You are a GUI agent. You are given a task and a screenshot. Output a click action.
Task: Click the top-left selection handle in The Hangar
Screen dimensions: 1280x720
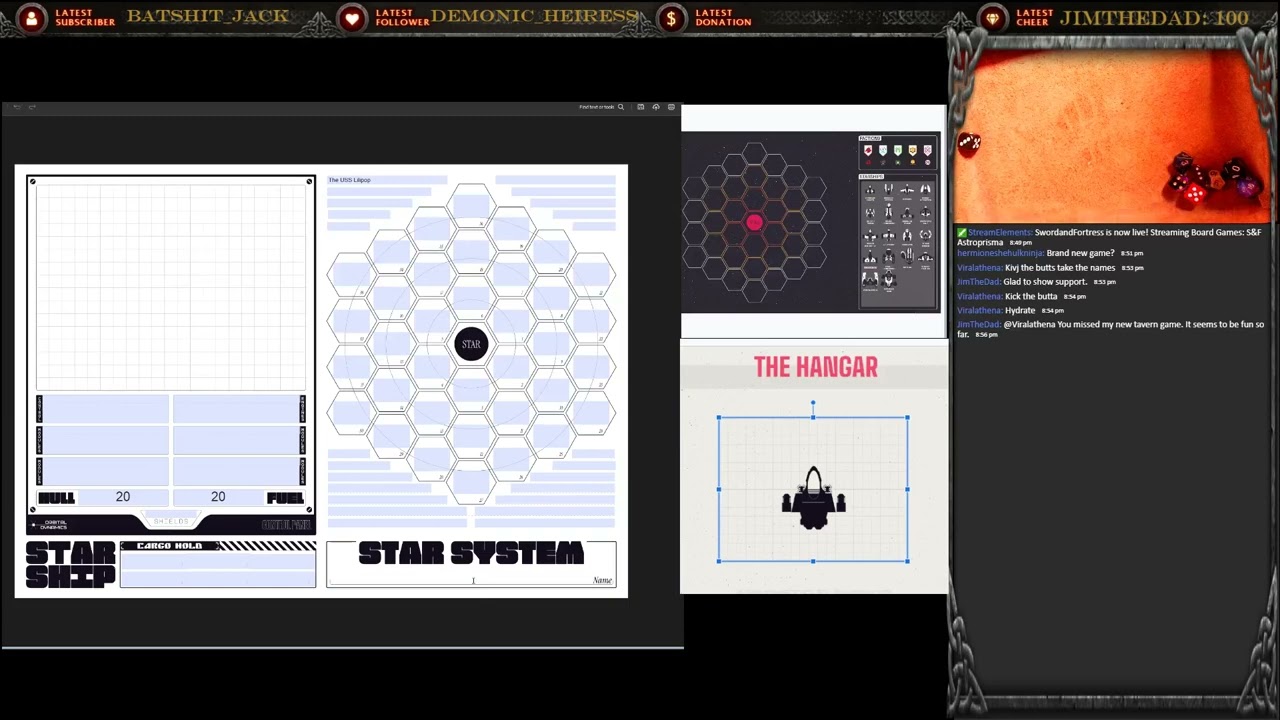pos(719,417)
